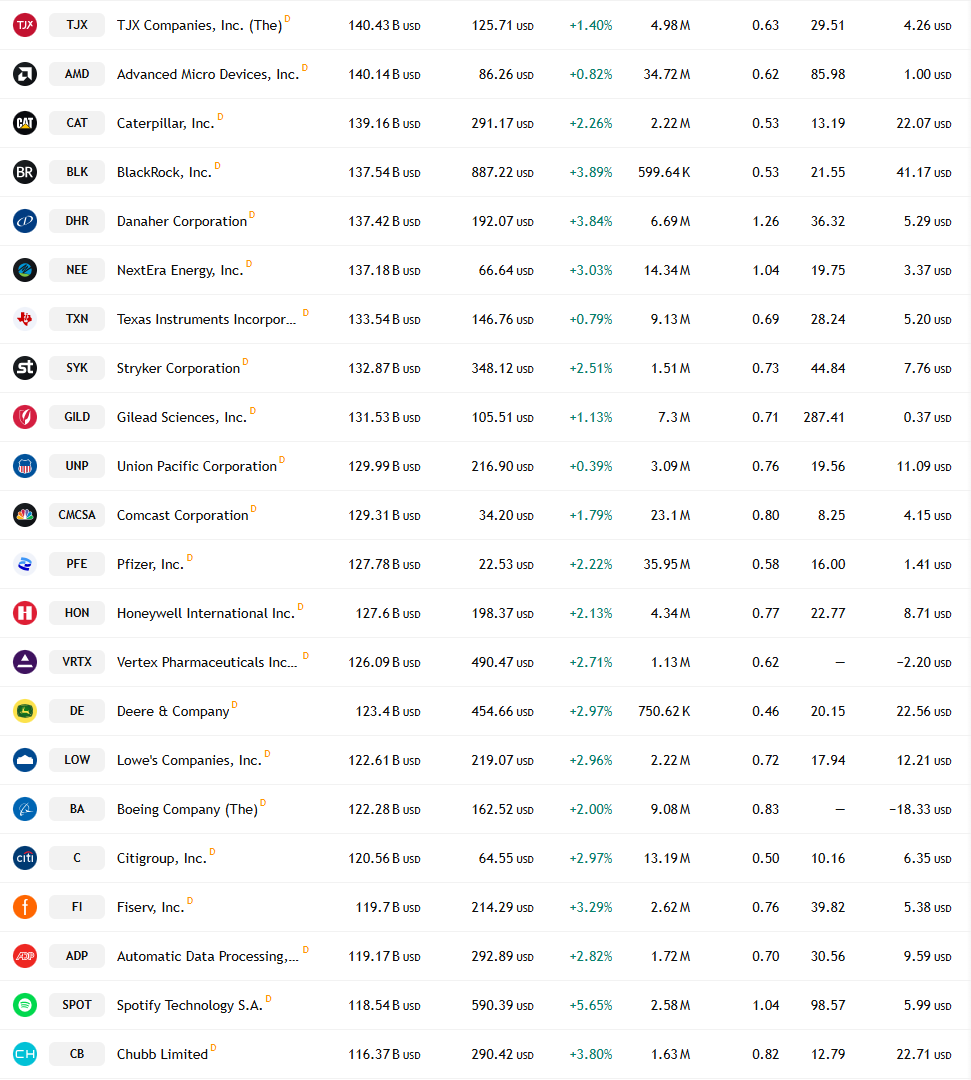Click volume value 35.95 M

(667, 564)
